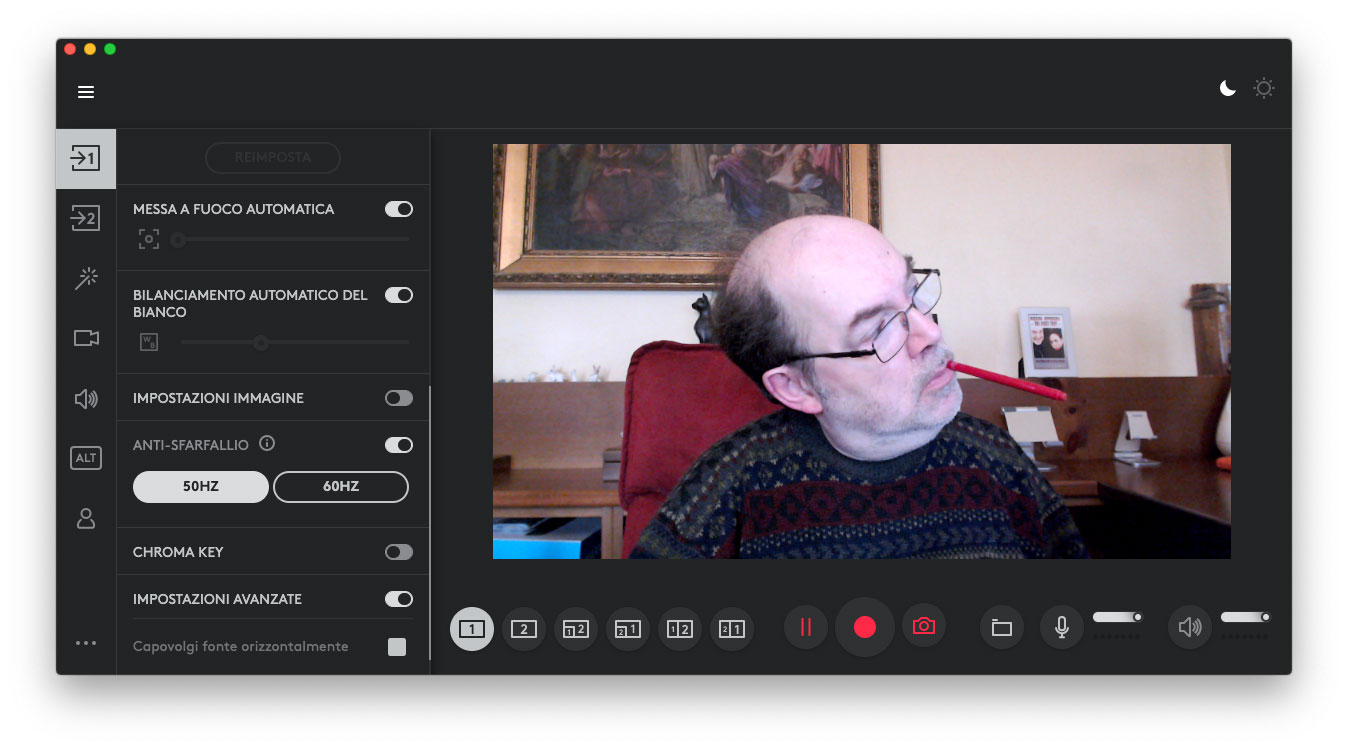This screenshot has height=749, width=1348.
Task: Select 50HZ anti-flicker option
Action: tap(201, 487)
